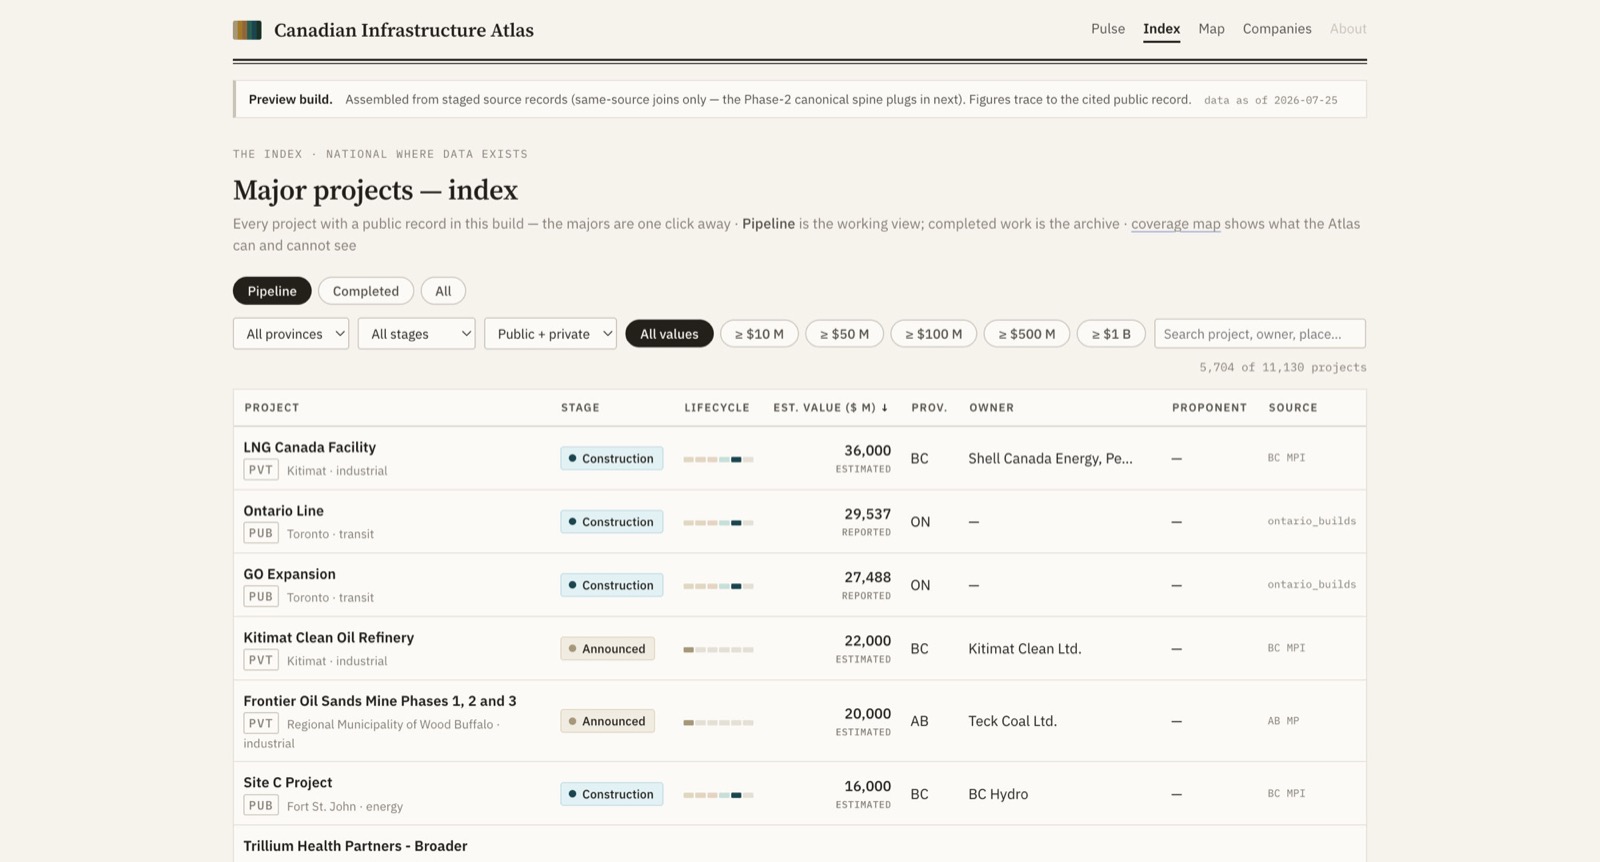Click the PVT badge for Kitimat Clean Oil Refinery
Viewport: 1600px width, 862px height.
(261, 660)
